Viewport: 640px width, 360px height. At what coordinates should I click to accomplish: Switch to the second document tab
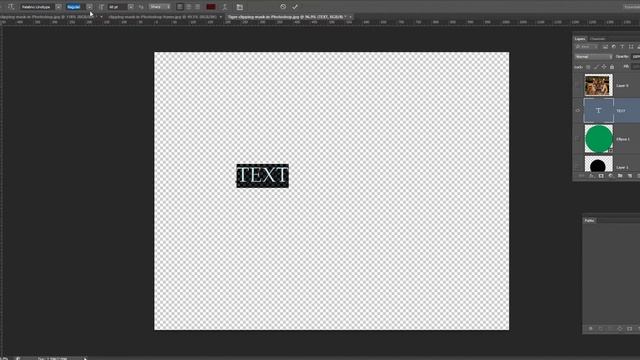[162, 17]
